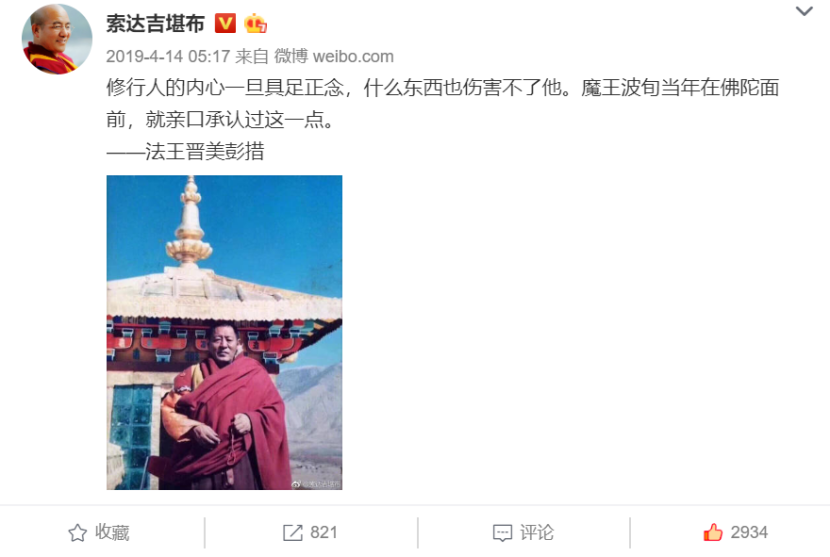
Task: Click the orange V verified badge
Action: 225,23
